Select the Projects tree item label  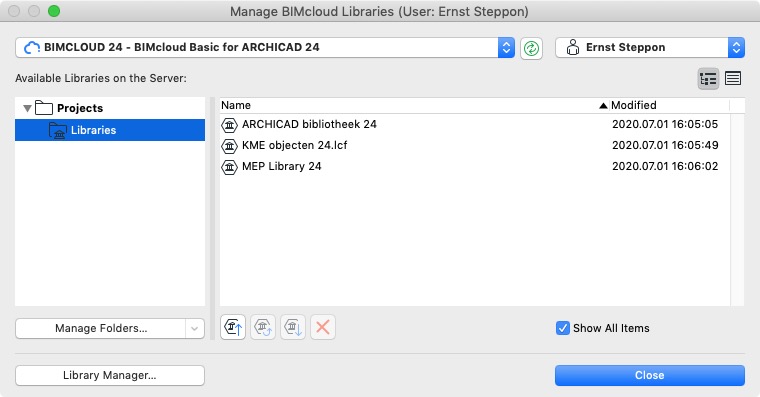click(80, 108)
